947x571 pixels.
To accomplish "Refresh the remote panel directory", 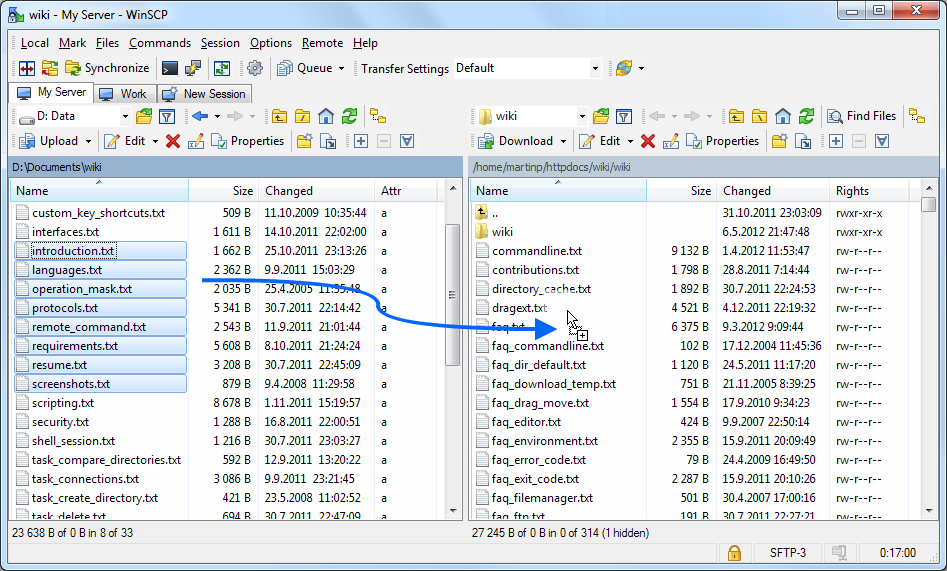I will point(806,116).
